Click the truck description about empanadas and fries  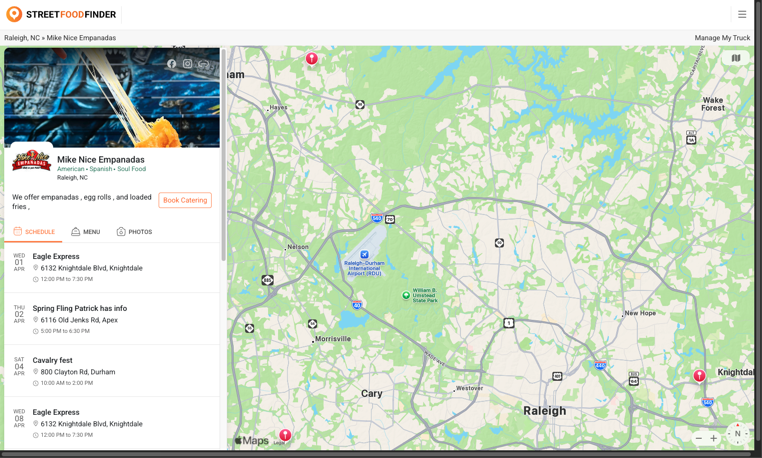point(82,202)
